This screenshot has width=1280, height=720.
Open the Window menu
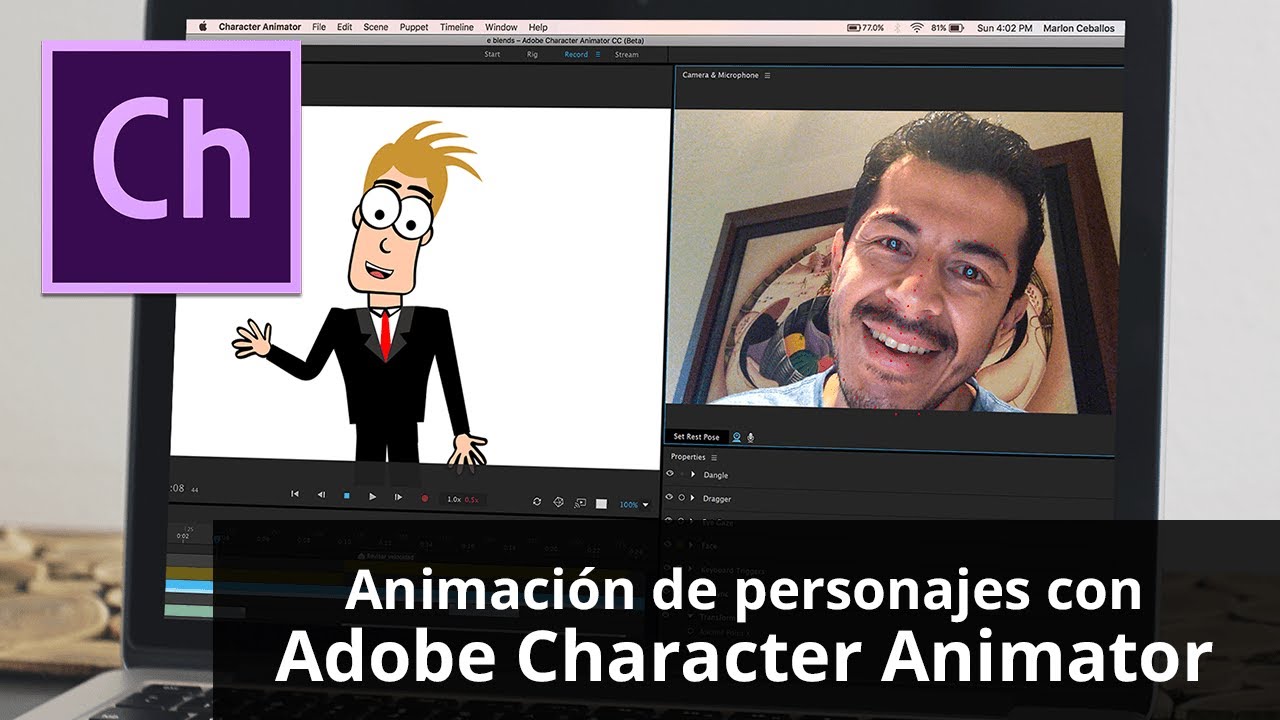(x=501, y=27)
